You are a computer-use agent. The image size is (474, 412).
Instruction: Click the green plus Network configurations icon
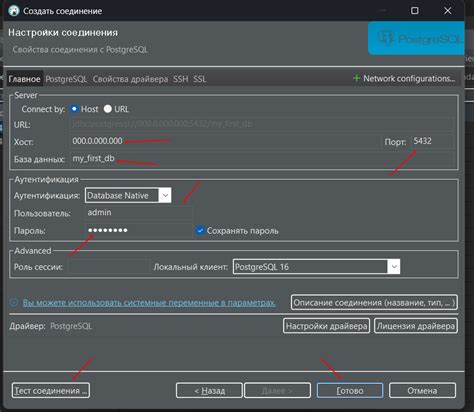click(356, 78)
